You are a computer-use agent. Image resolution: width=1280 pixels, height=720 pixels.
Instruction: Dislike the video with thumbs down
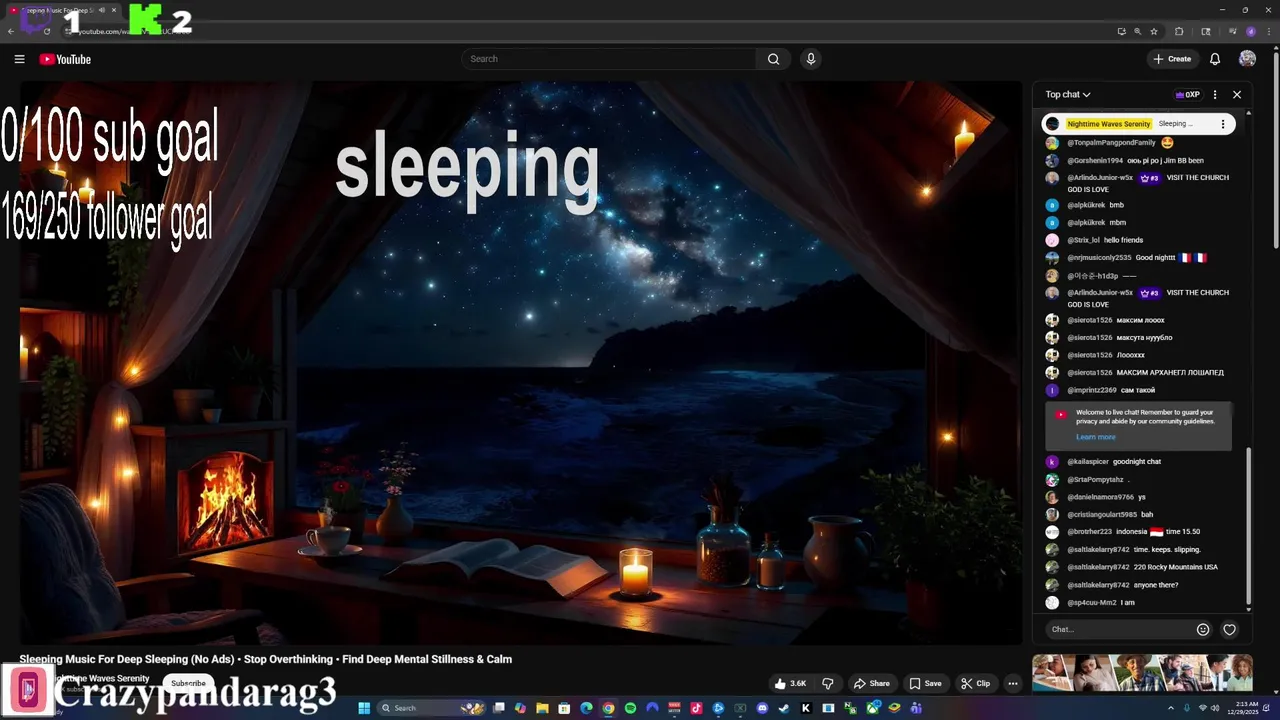point(827,683)
